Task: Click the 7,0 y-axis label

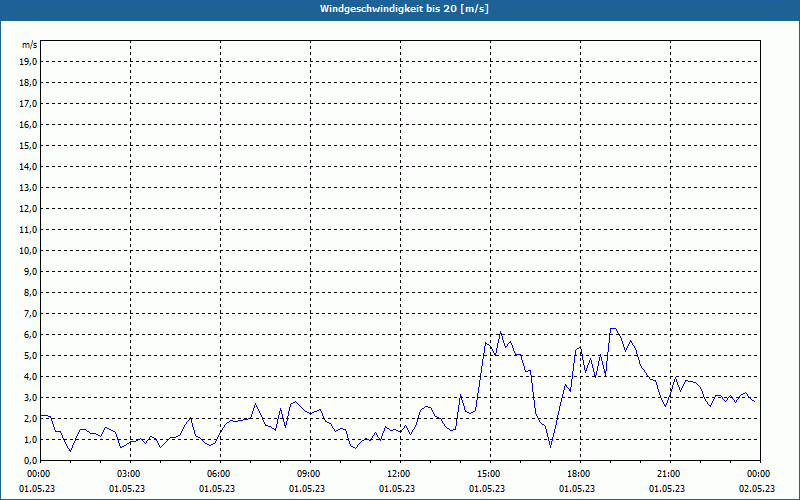Action: coord(30,313)
